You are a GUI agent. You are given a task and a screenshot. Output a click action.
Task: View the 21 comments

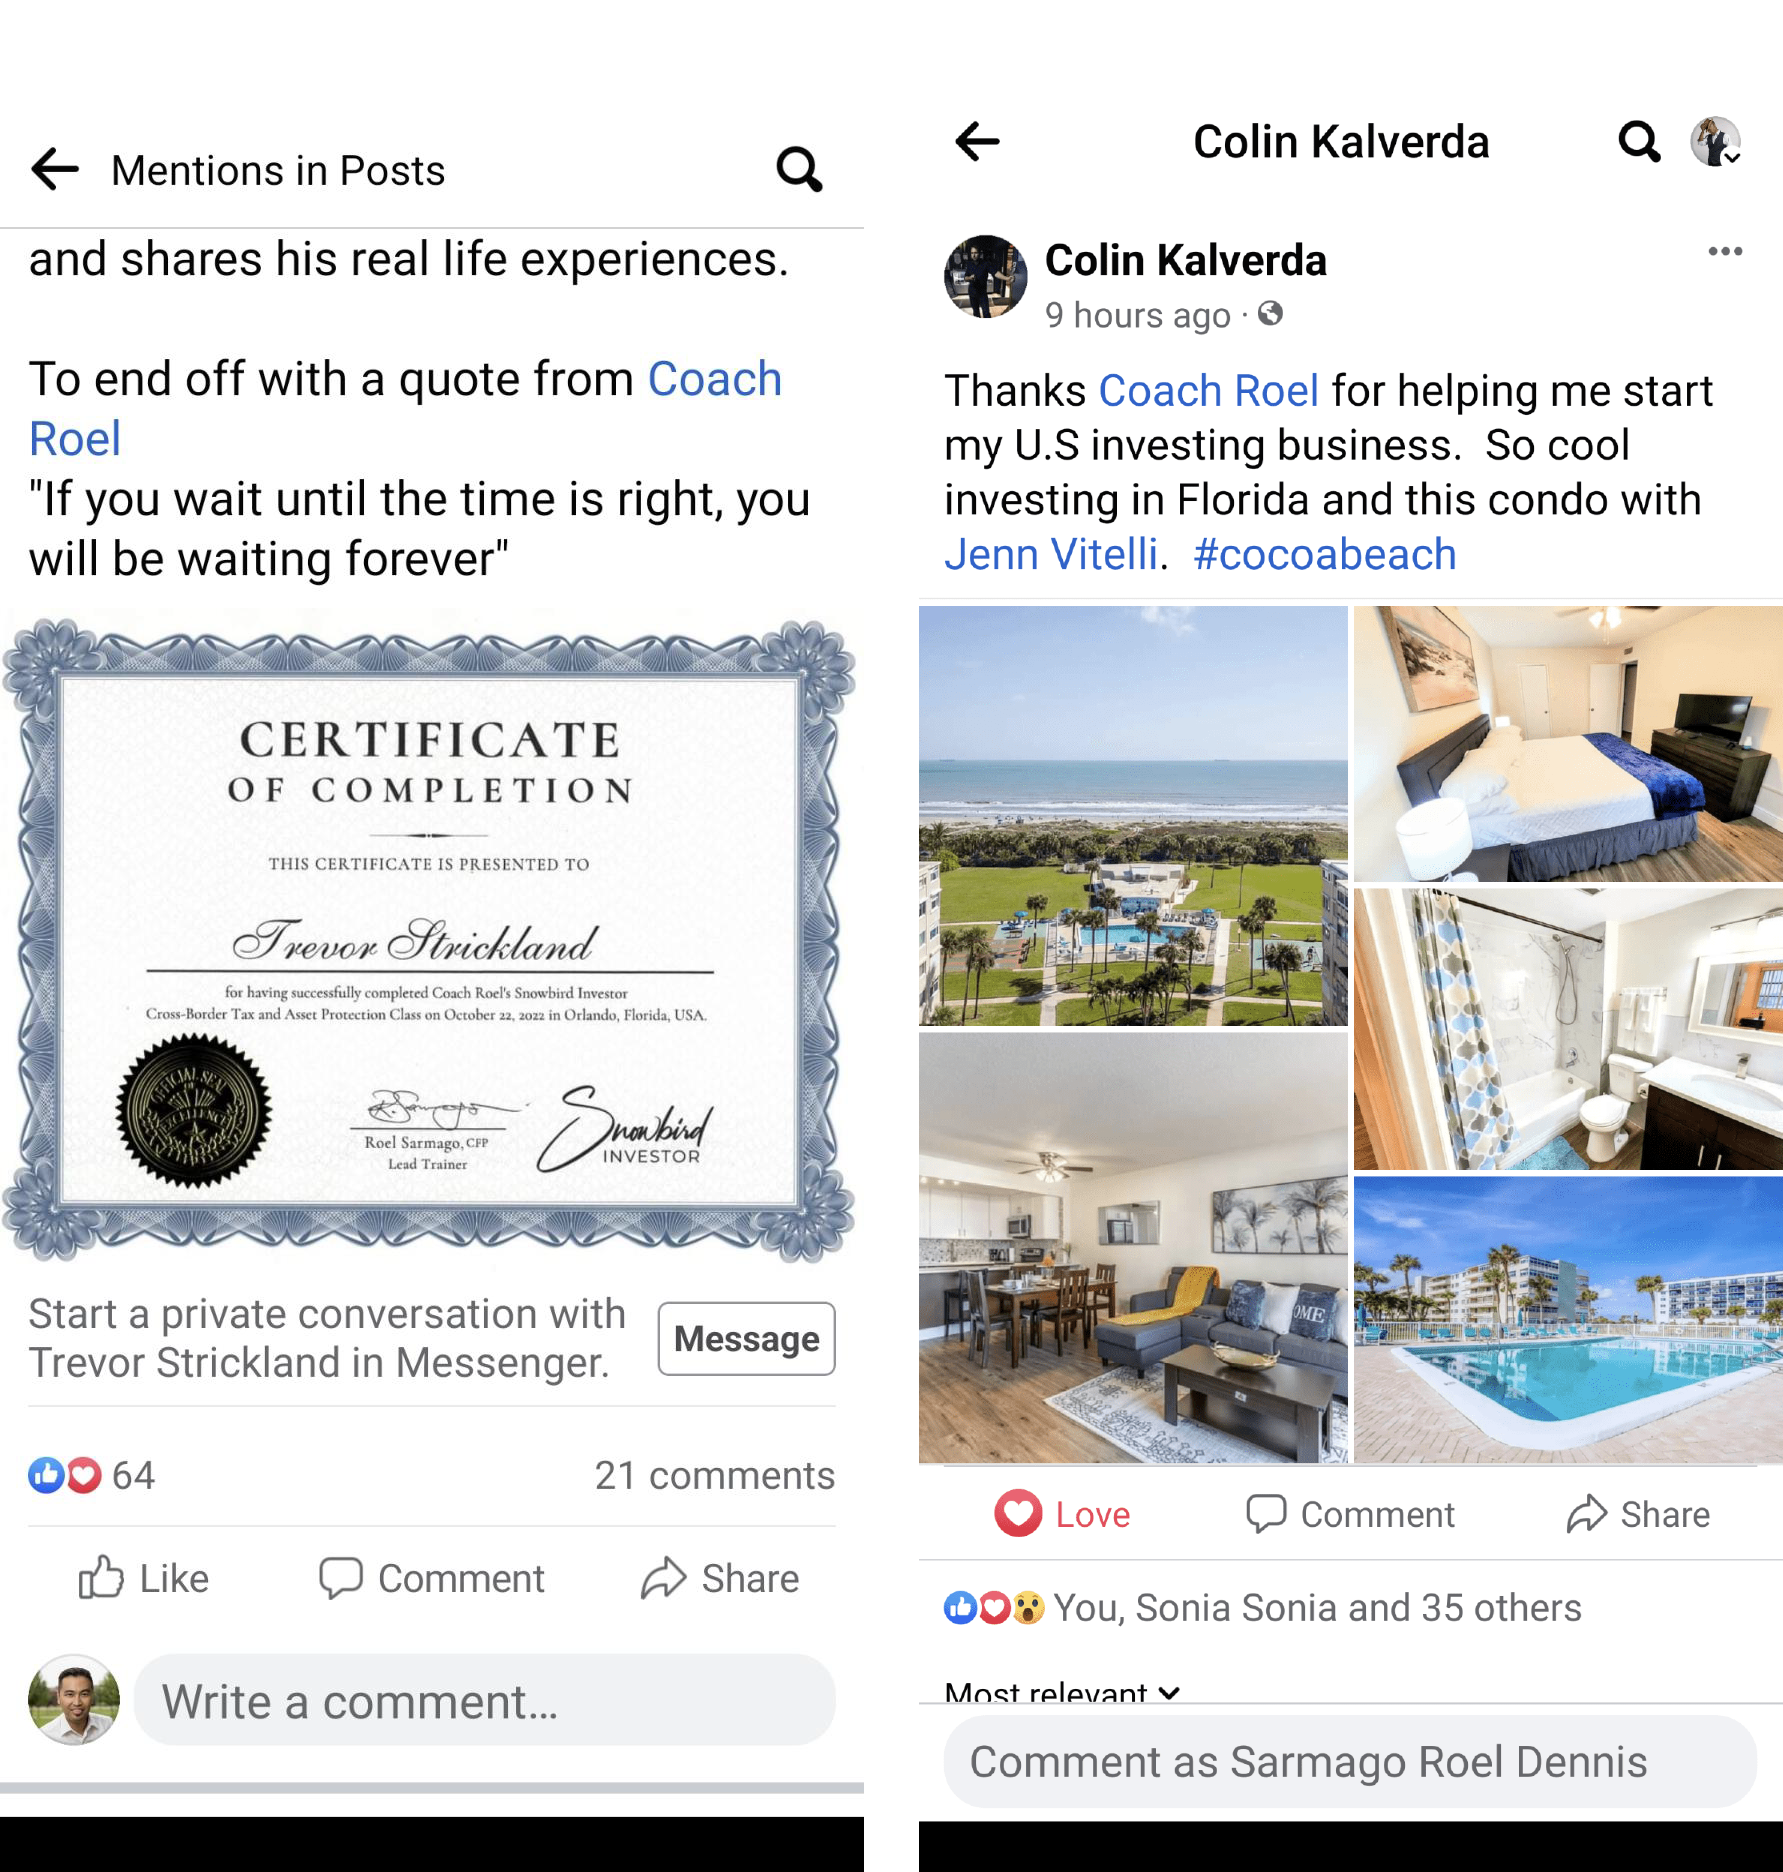click(714, 1475)
